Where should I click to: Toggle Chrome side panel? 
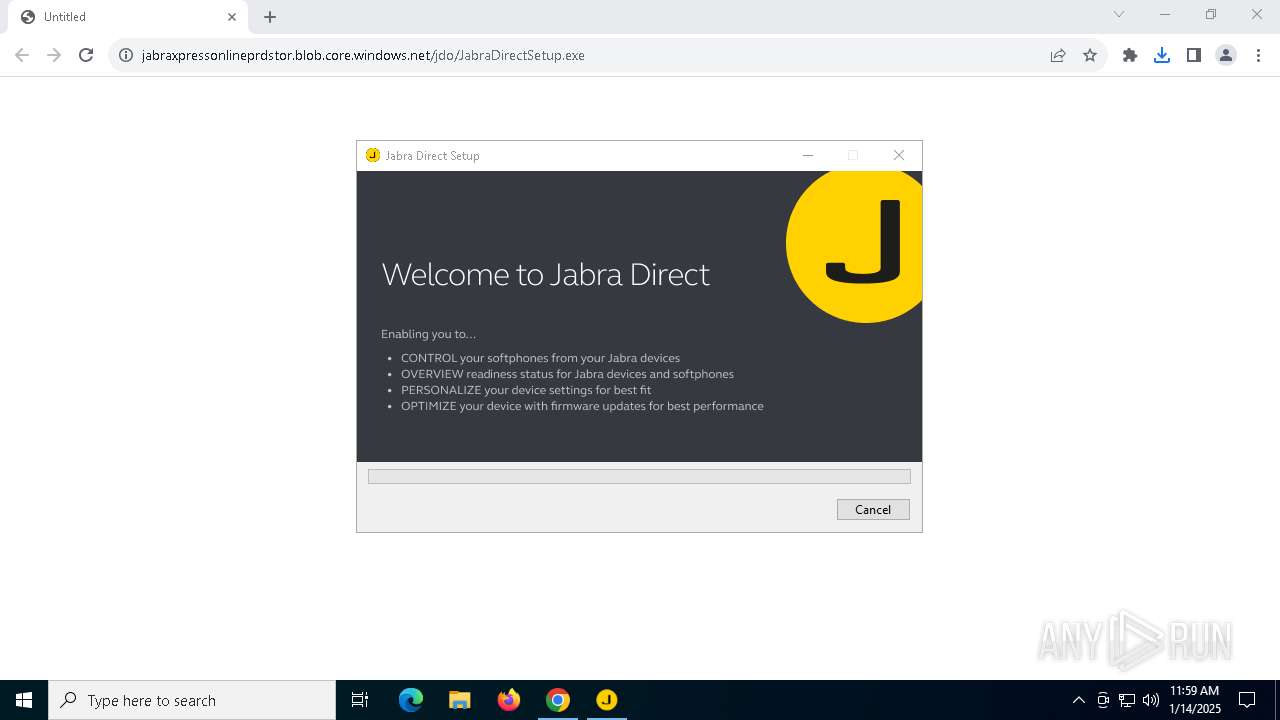click(x=1194, y=55)
